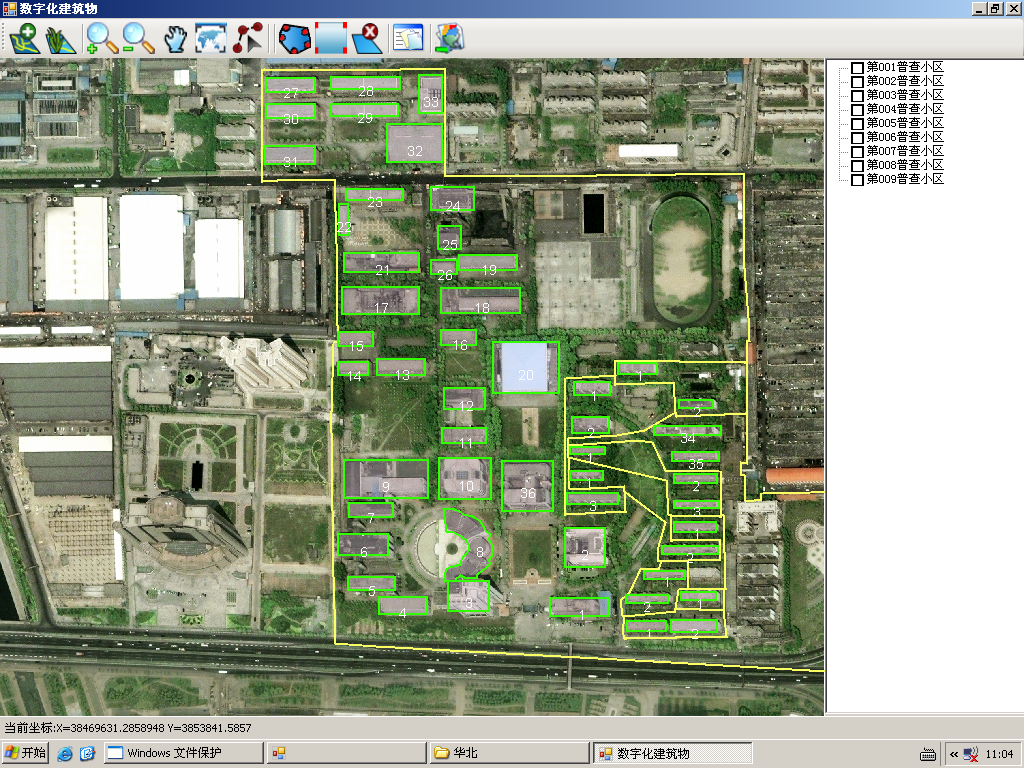Activate the pan hand tool
The height and width of the screenshot is (768, 1024).
pos(176,39)
